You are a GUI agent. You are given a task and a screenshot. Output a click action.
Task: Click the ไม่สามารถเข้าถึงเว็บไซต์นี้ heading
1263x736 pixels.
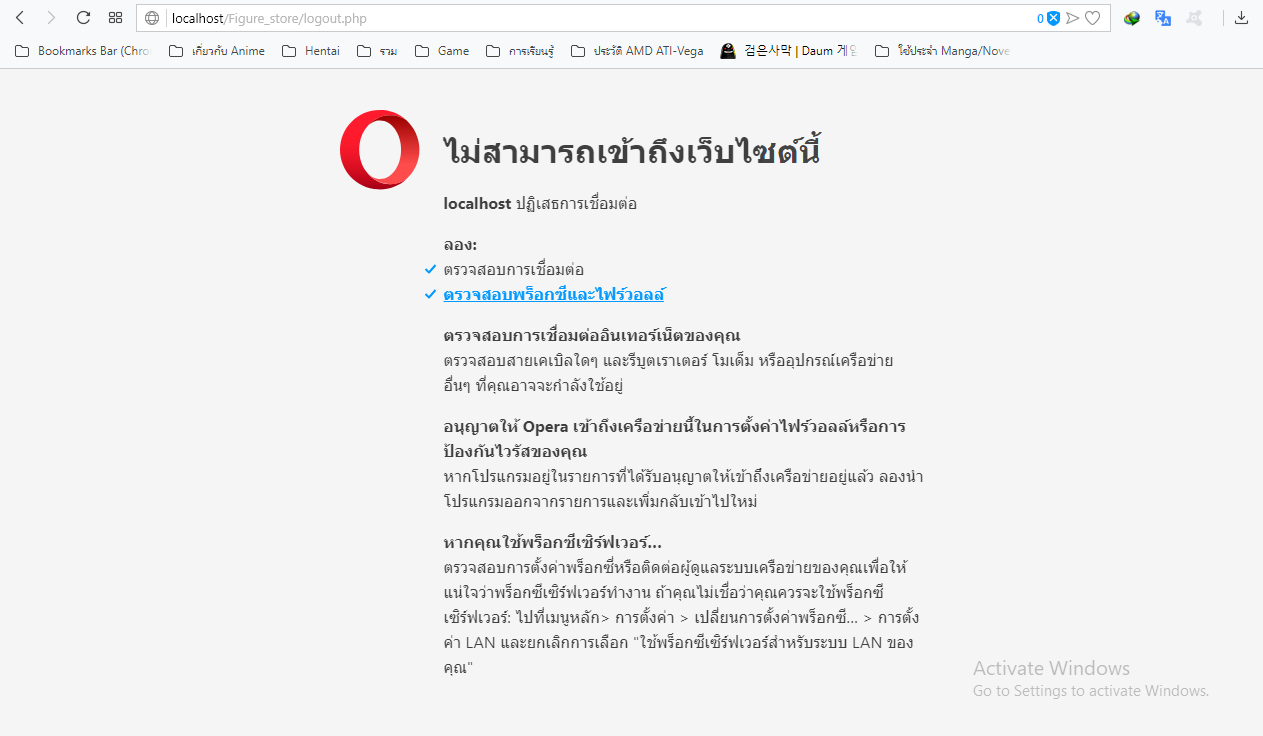click(632, 152)
